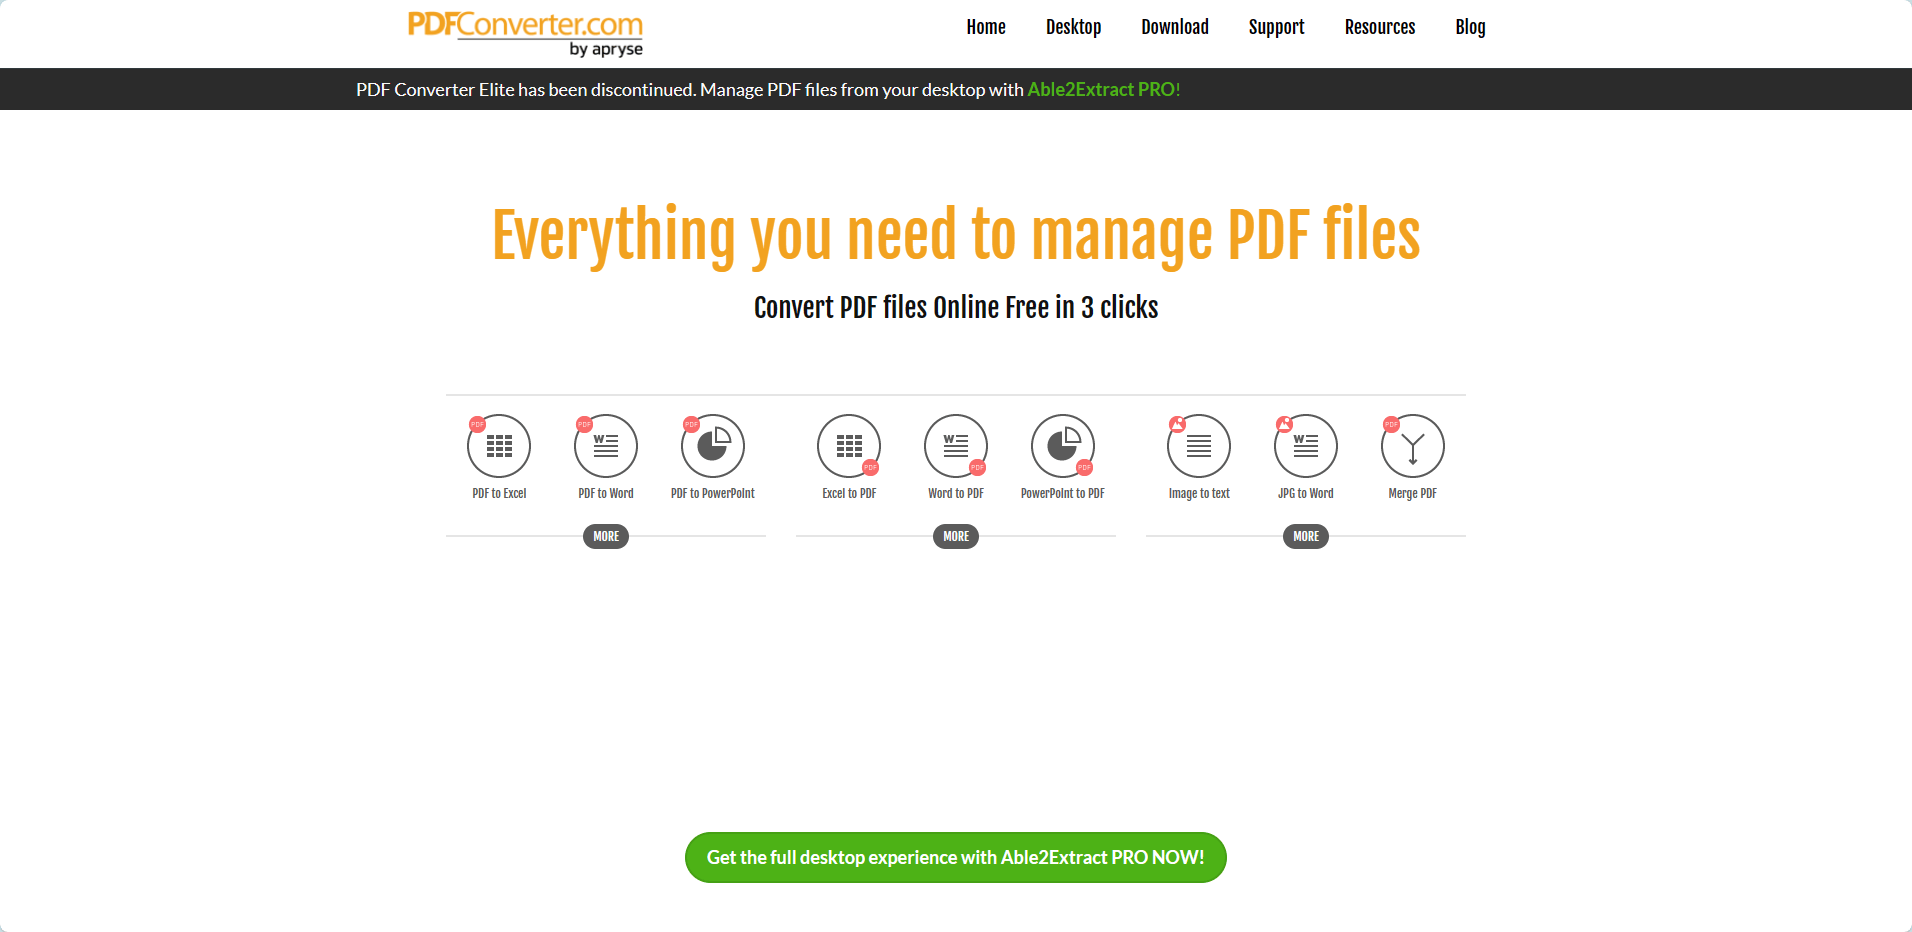Expand MORE under image and merge tools
This screenshot has height=932, width=1912.
click(1306, 537)
